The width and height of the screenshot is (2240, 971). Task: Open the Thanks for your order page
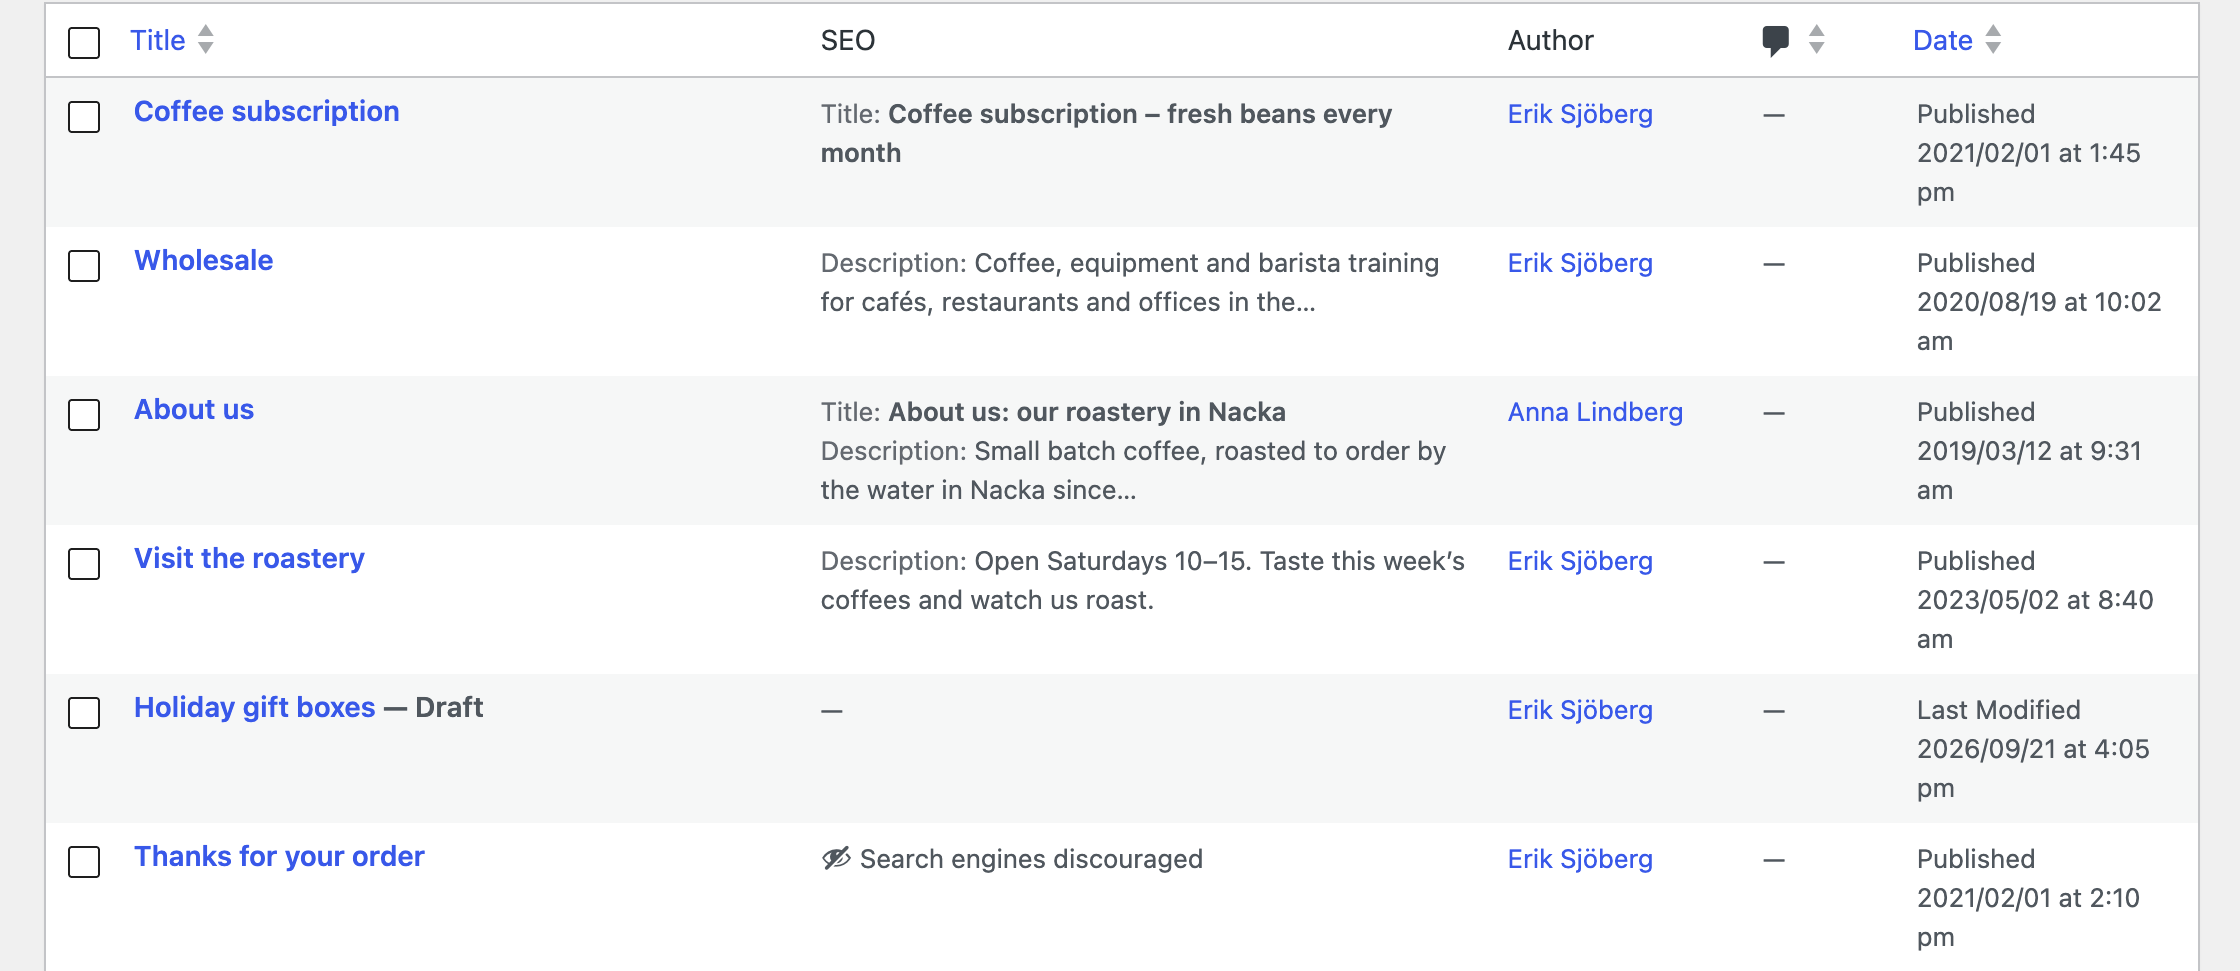(279, 856)
